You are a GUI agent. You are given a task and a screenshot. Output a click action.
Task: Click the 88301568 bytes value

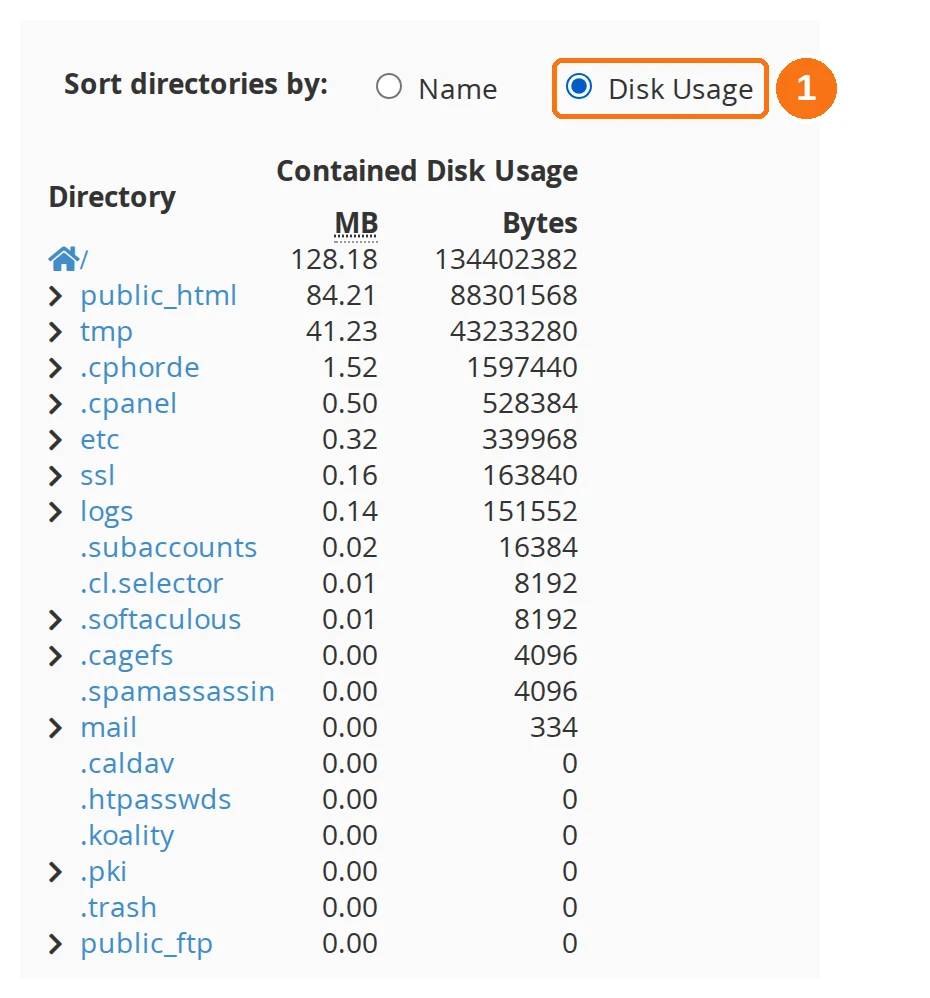pyautogui.click(x=514, y=295)
